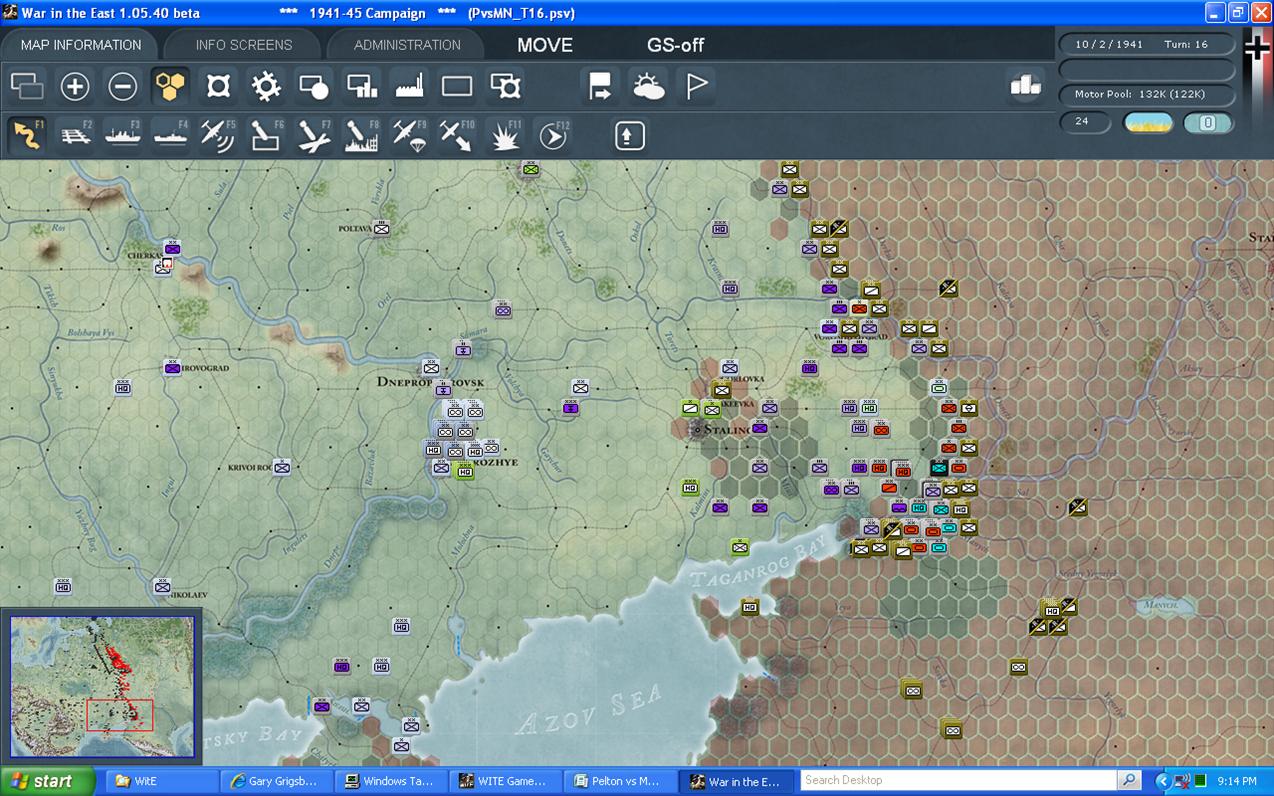This screenshot has height=796, width=1274.
Task: Toggle the yellow hexagon grid display
Action: point(171,86)
